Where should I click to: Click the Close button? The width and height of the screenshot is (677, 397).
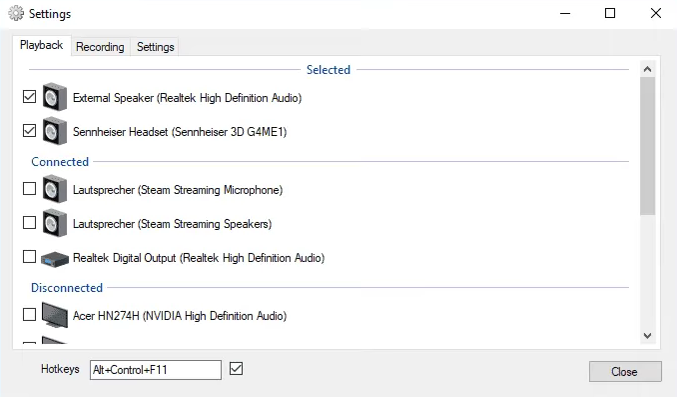tap(625, 372)
